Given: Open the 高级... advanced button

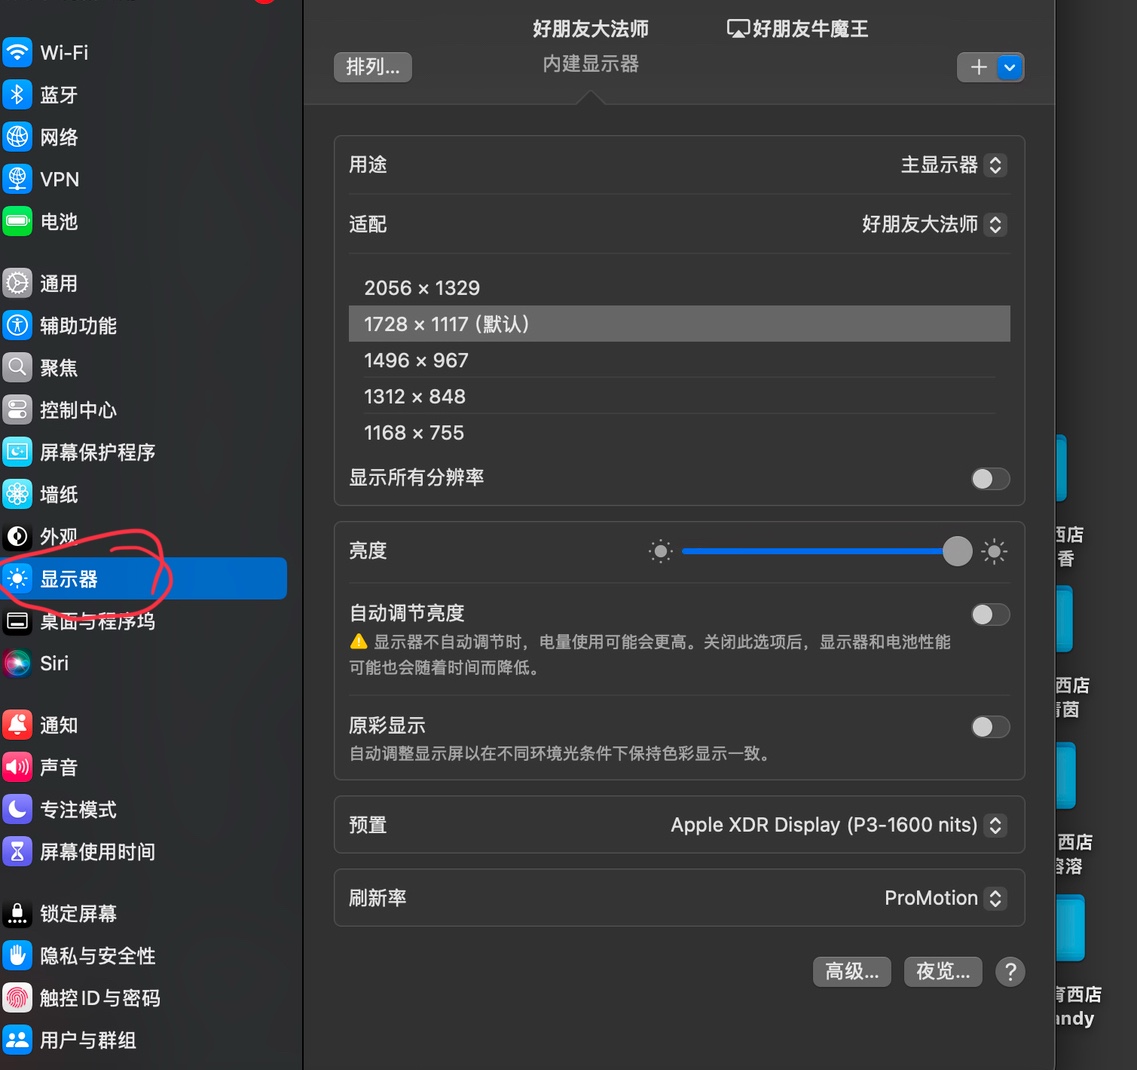Looking at the screenshot, I should click(x=852, y=971).
